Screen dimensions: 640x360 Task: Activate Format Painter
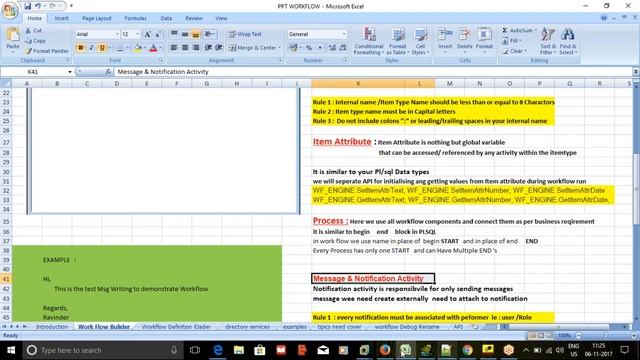tap(47, 51)
